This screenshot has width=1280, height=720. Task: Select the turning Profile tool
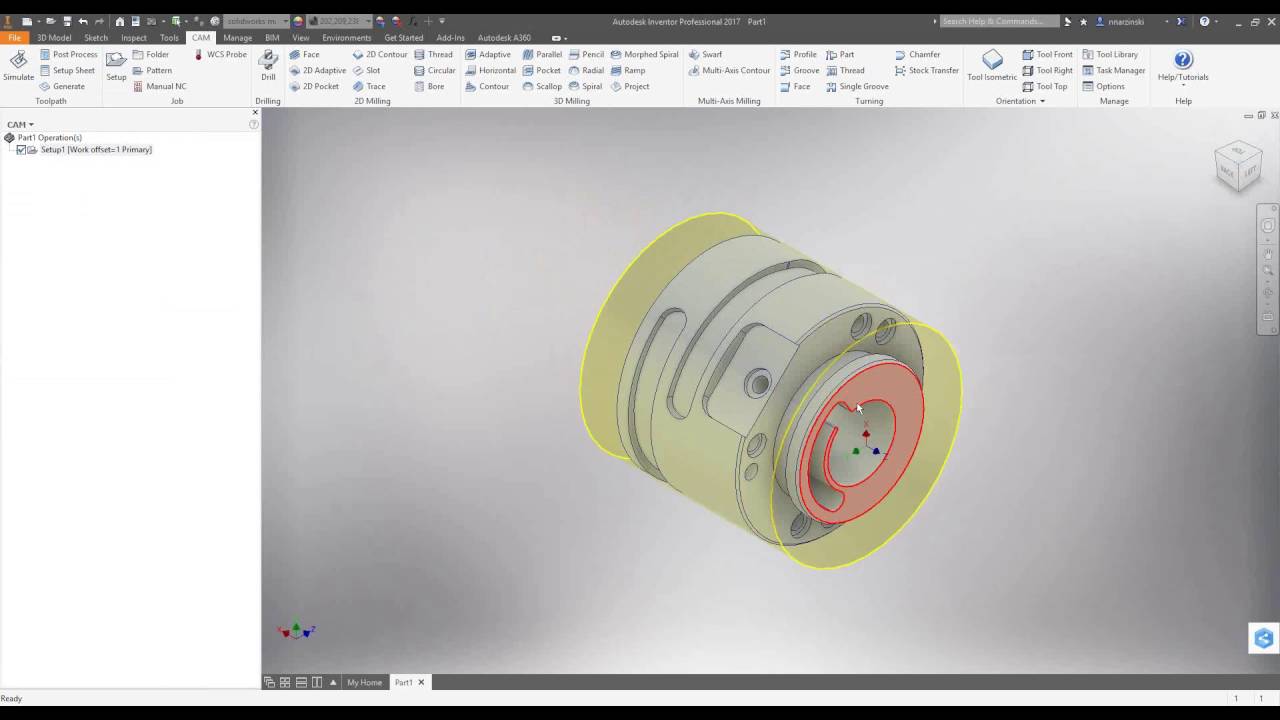(x=798, y=54)
